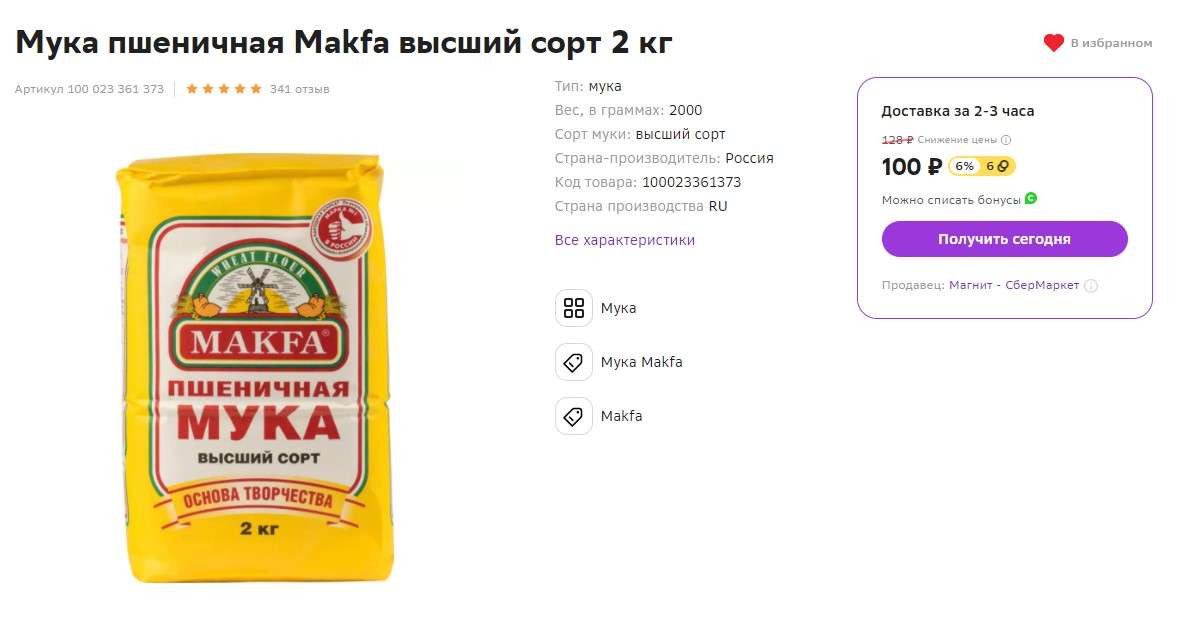This screenshot has height=620, width=1187.
Task: Click the Артикул 100 023 361 373 text
Action: 89,89
